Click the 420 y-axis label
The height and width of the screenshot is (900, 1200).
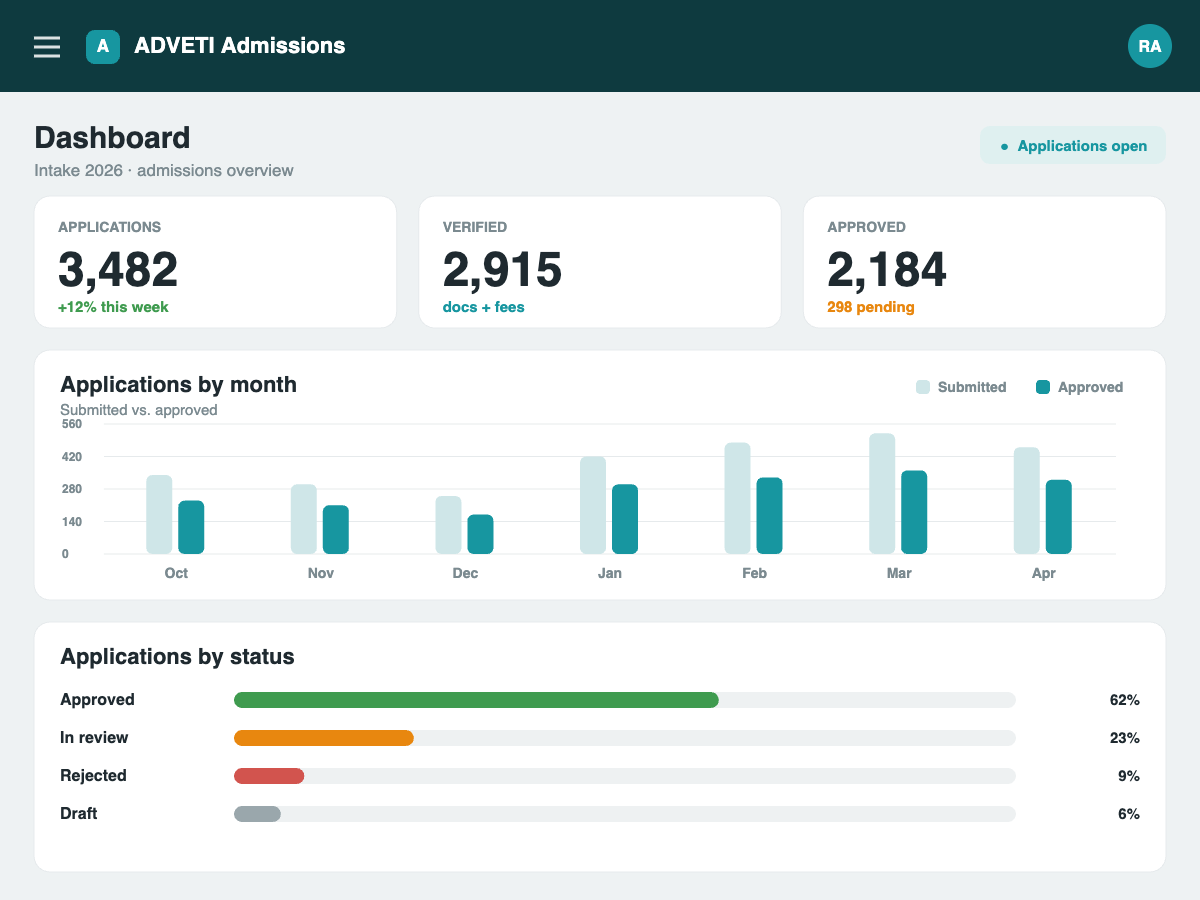point(72,457)
